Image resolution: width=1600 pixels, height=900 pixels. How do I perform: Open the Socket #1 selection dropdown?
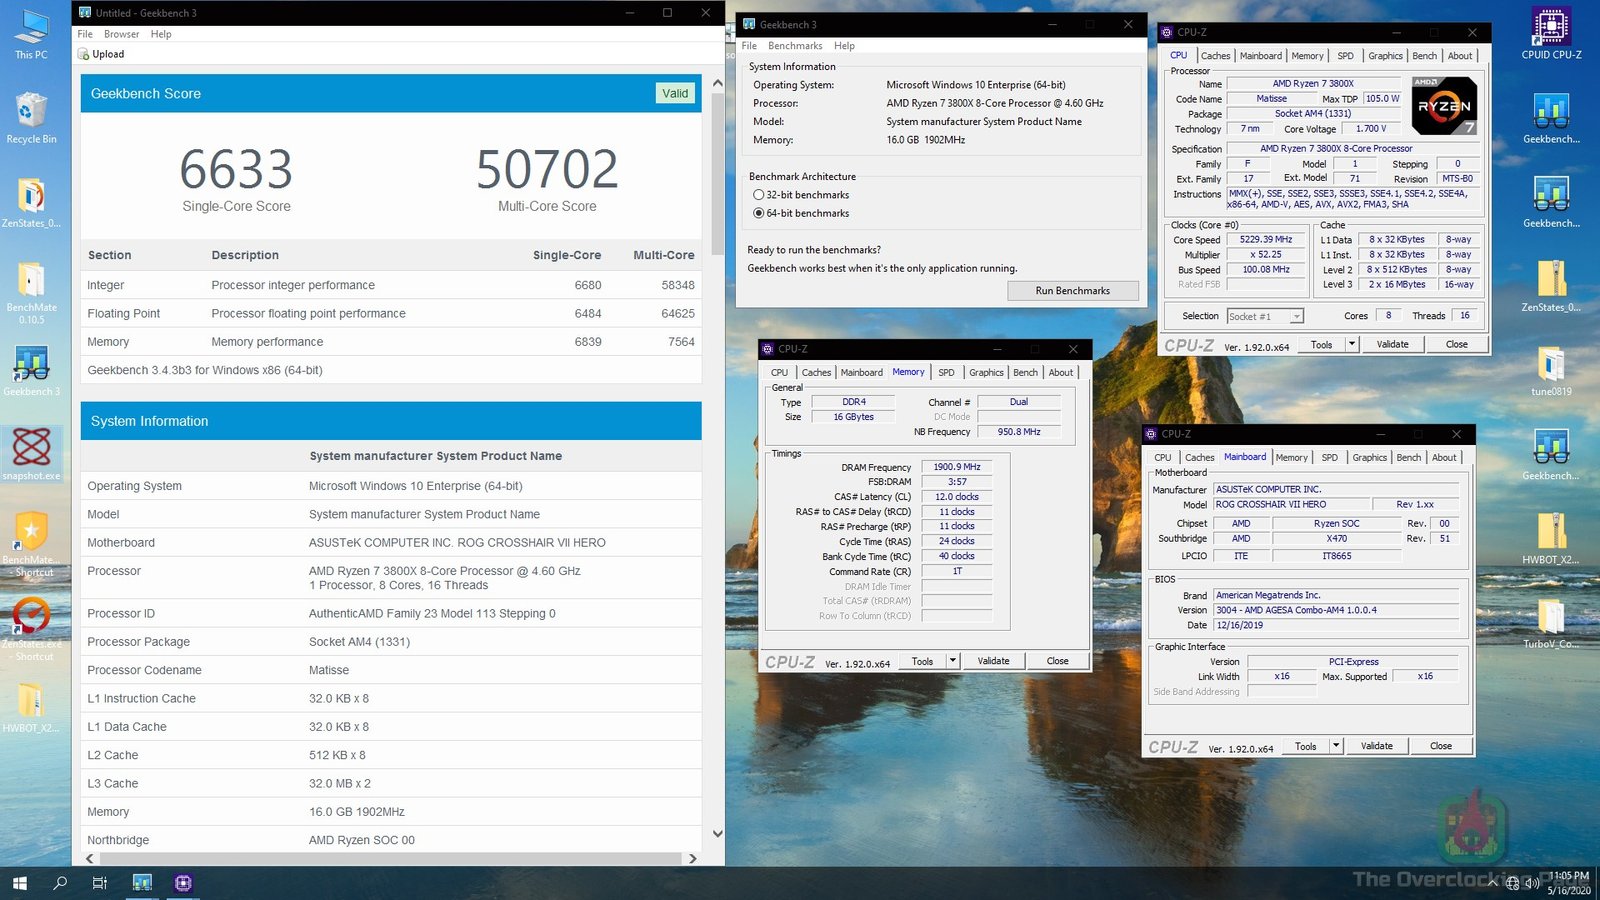coord(1297,315)
